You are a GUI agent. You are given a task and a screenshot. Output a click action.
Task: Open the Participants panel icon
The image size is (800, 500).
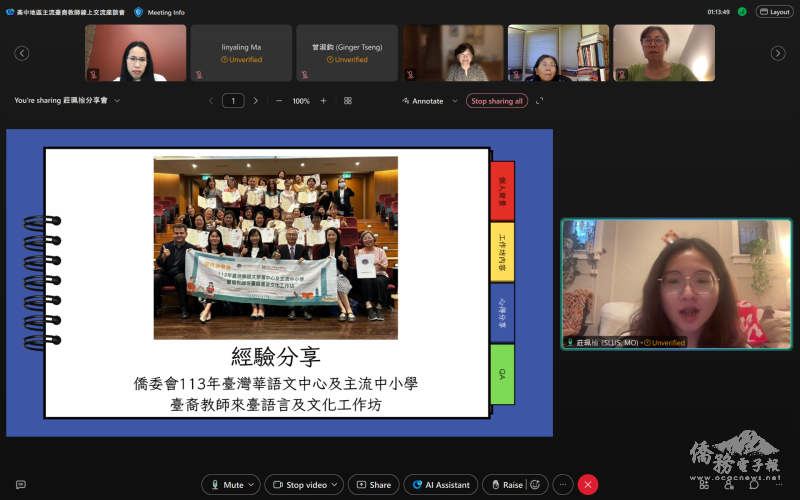coord(729,485)
